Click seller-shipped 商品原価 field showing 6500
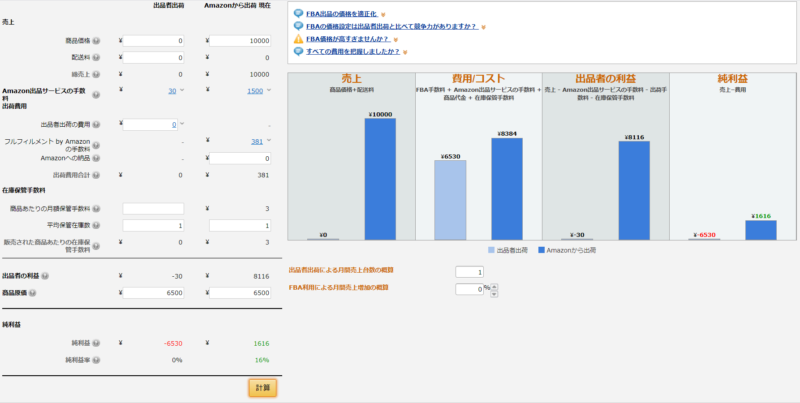This screenshot has width=800, height=403. click(153, 293)
